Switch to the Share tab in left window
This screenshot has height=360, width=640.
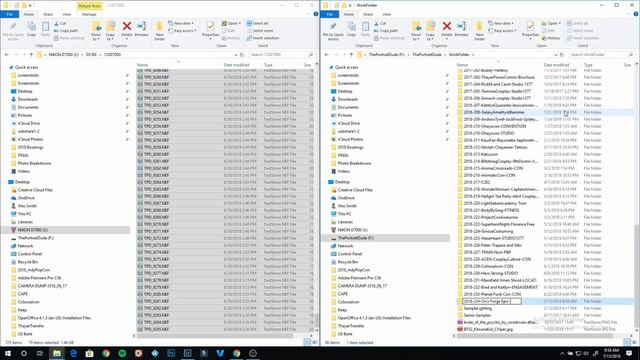click(48, 14)
